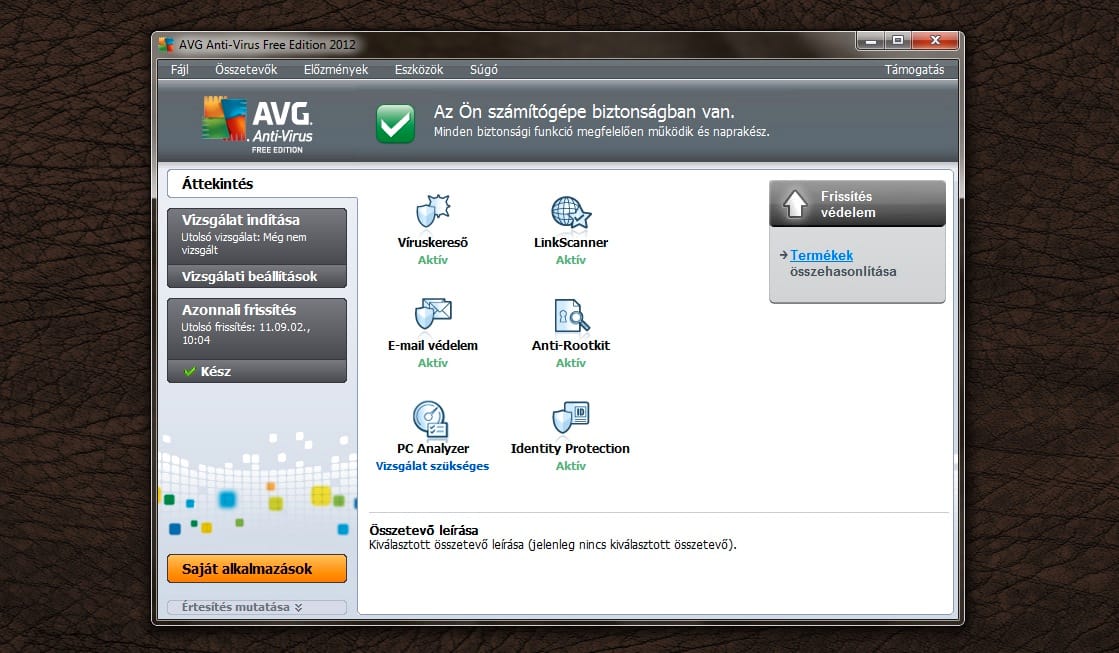Viewport: 1119px width, 653px height.
Task: Click the Utolsó vizsgálat status text
Action: tap(243, 243)
